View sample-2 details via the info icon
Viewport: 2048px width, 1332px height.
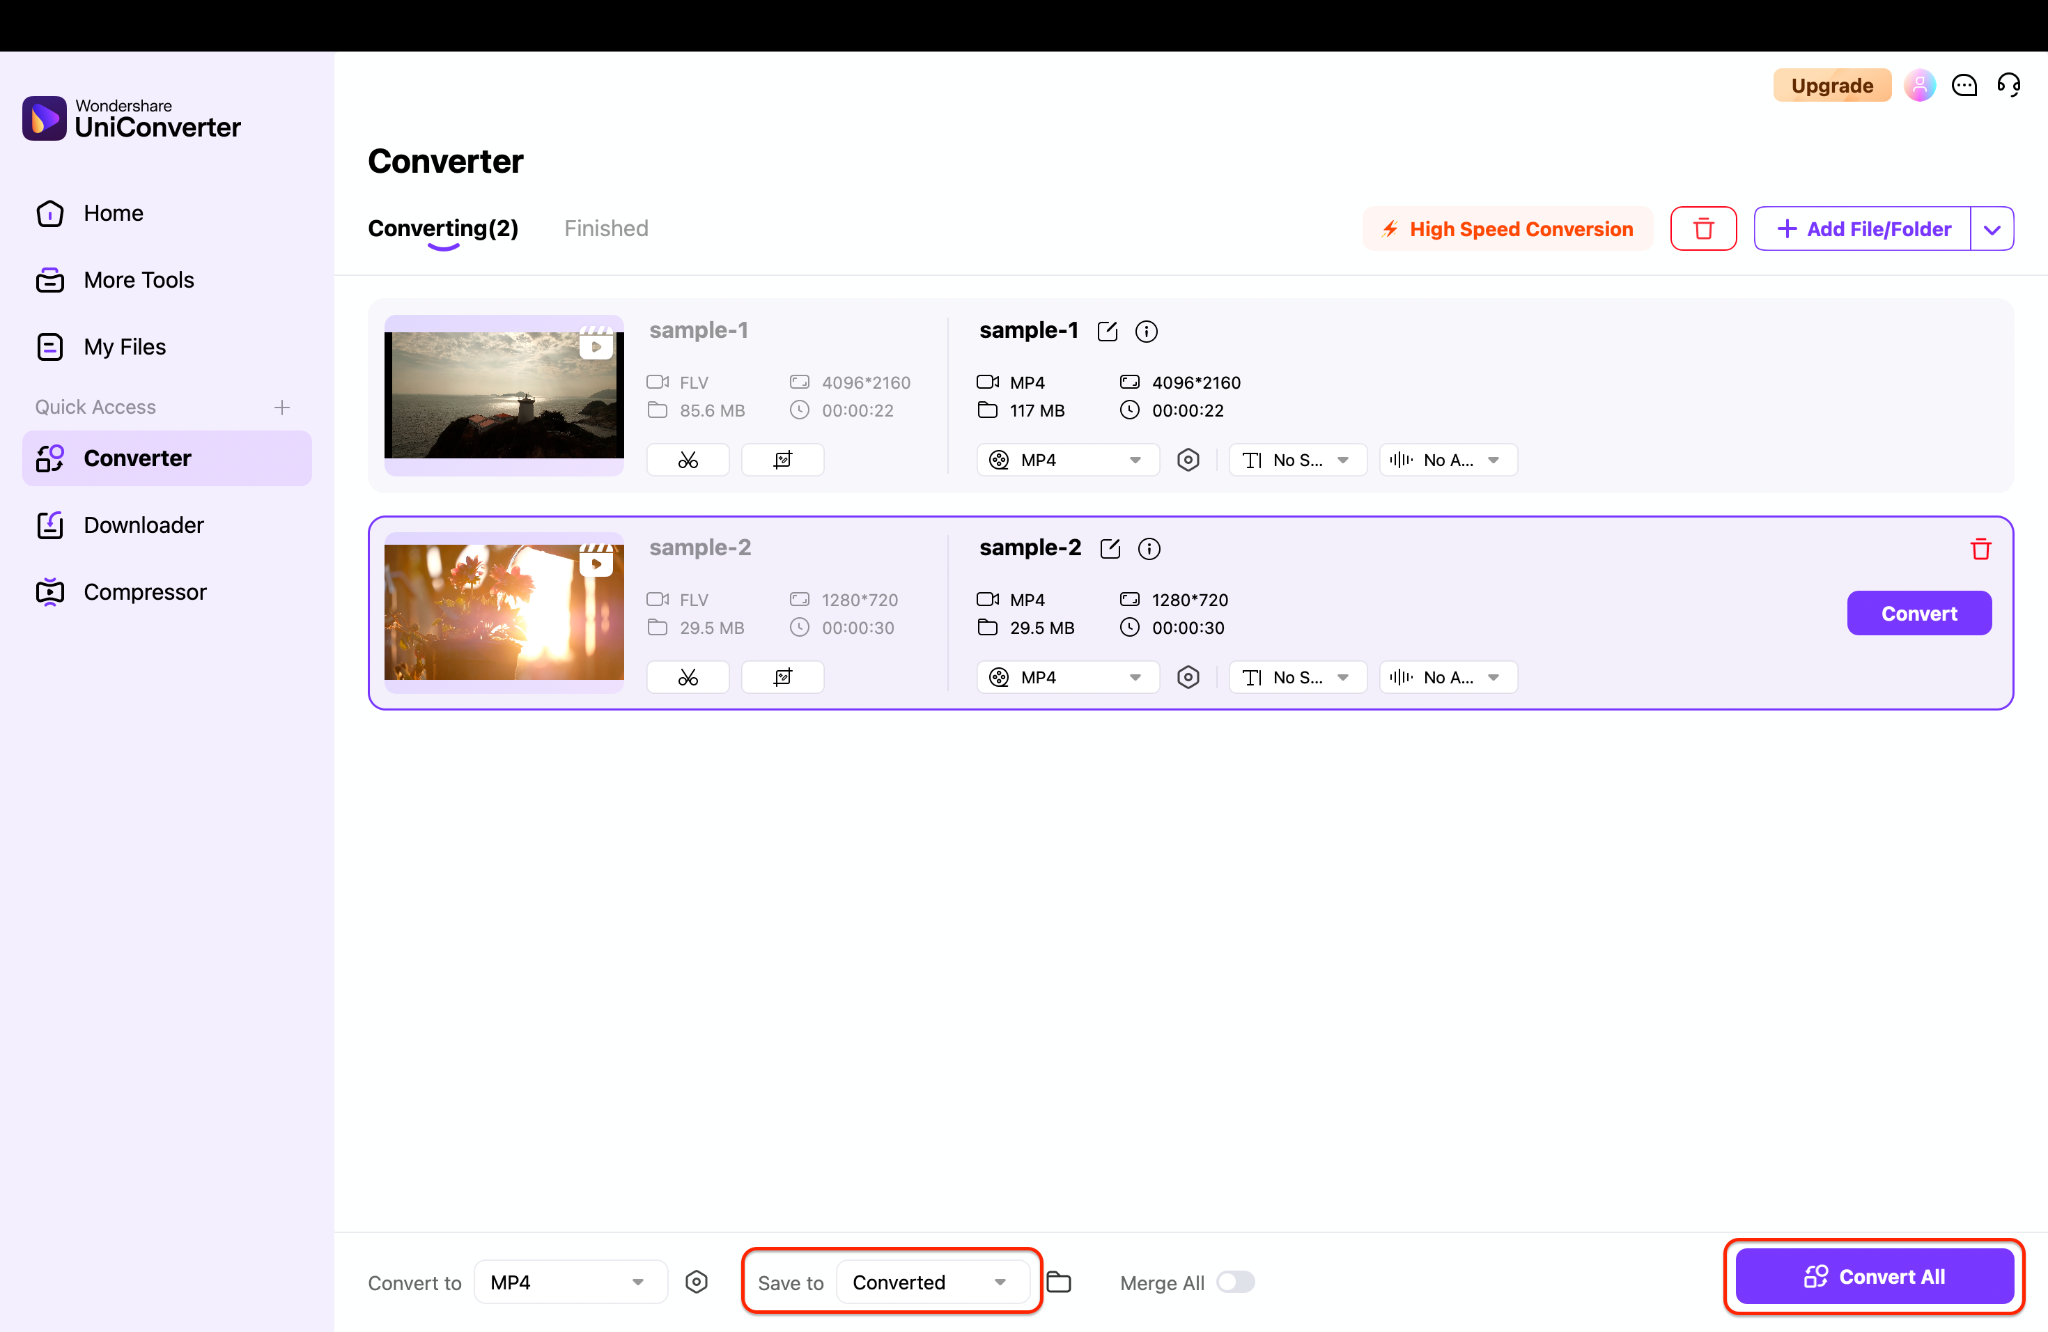point(1149,548)
